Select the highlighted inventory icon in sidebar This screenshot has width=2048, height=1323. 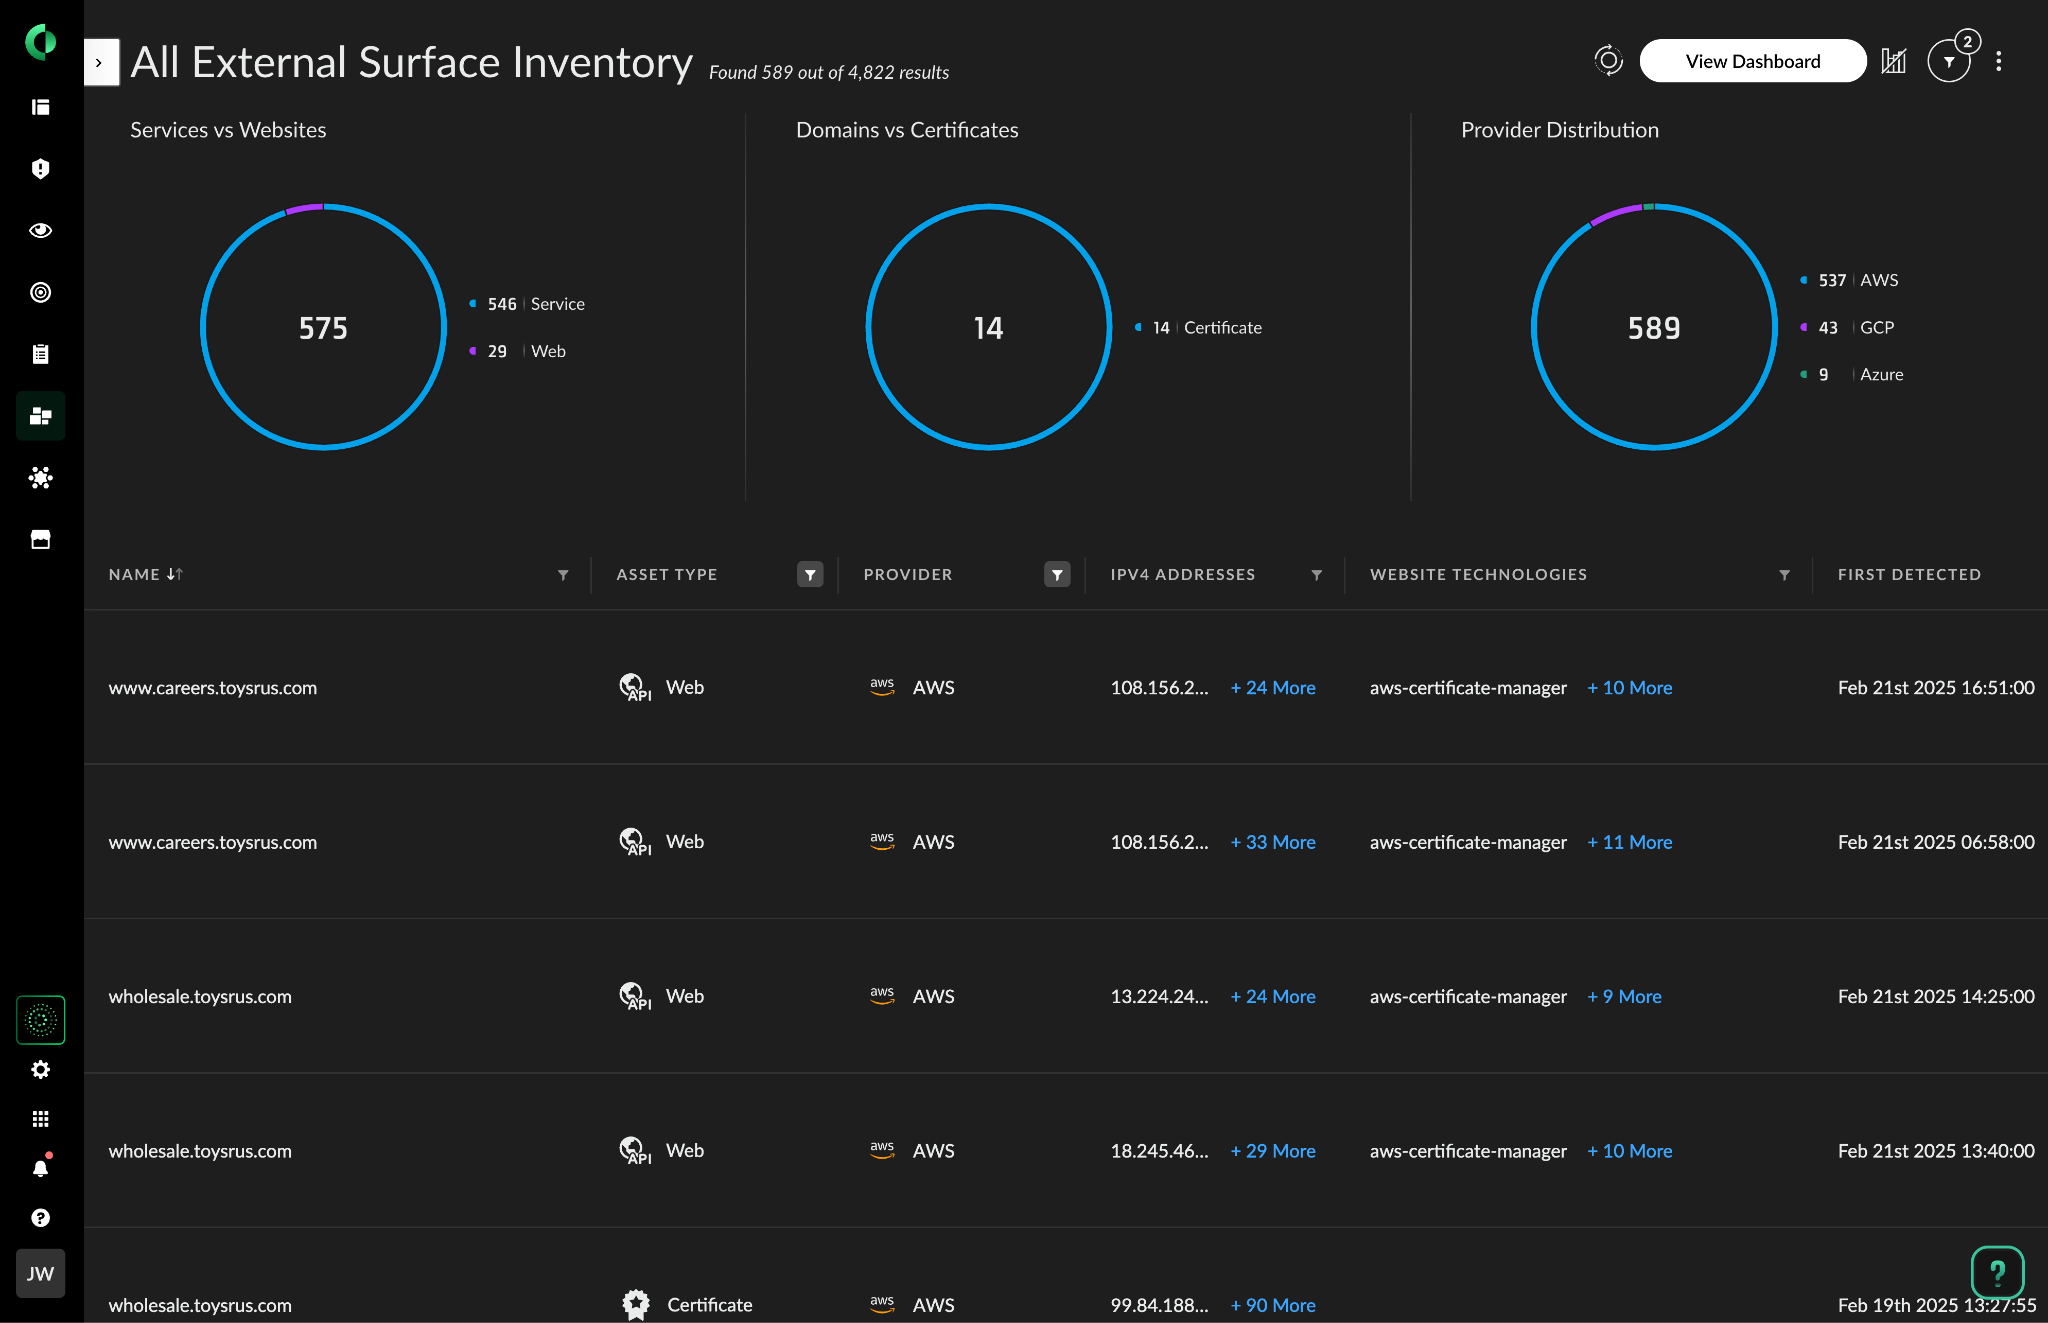[40, 415]
